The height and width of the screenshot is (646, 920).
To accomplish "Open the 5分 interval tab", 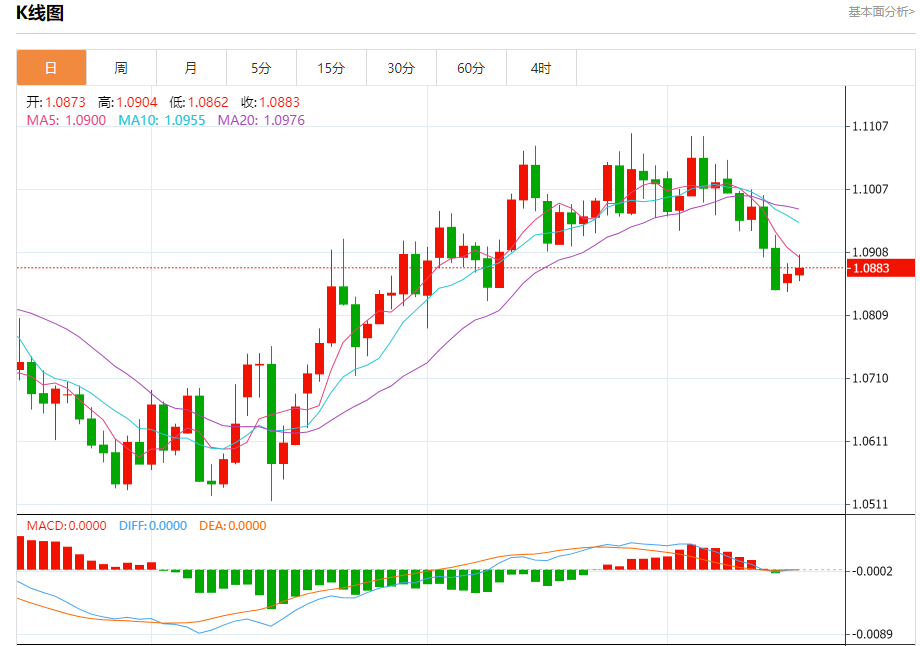I will click(x=261, y=68).
